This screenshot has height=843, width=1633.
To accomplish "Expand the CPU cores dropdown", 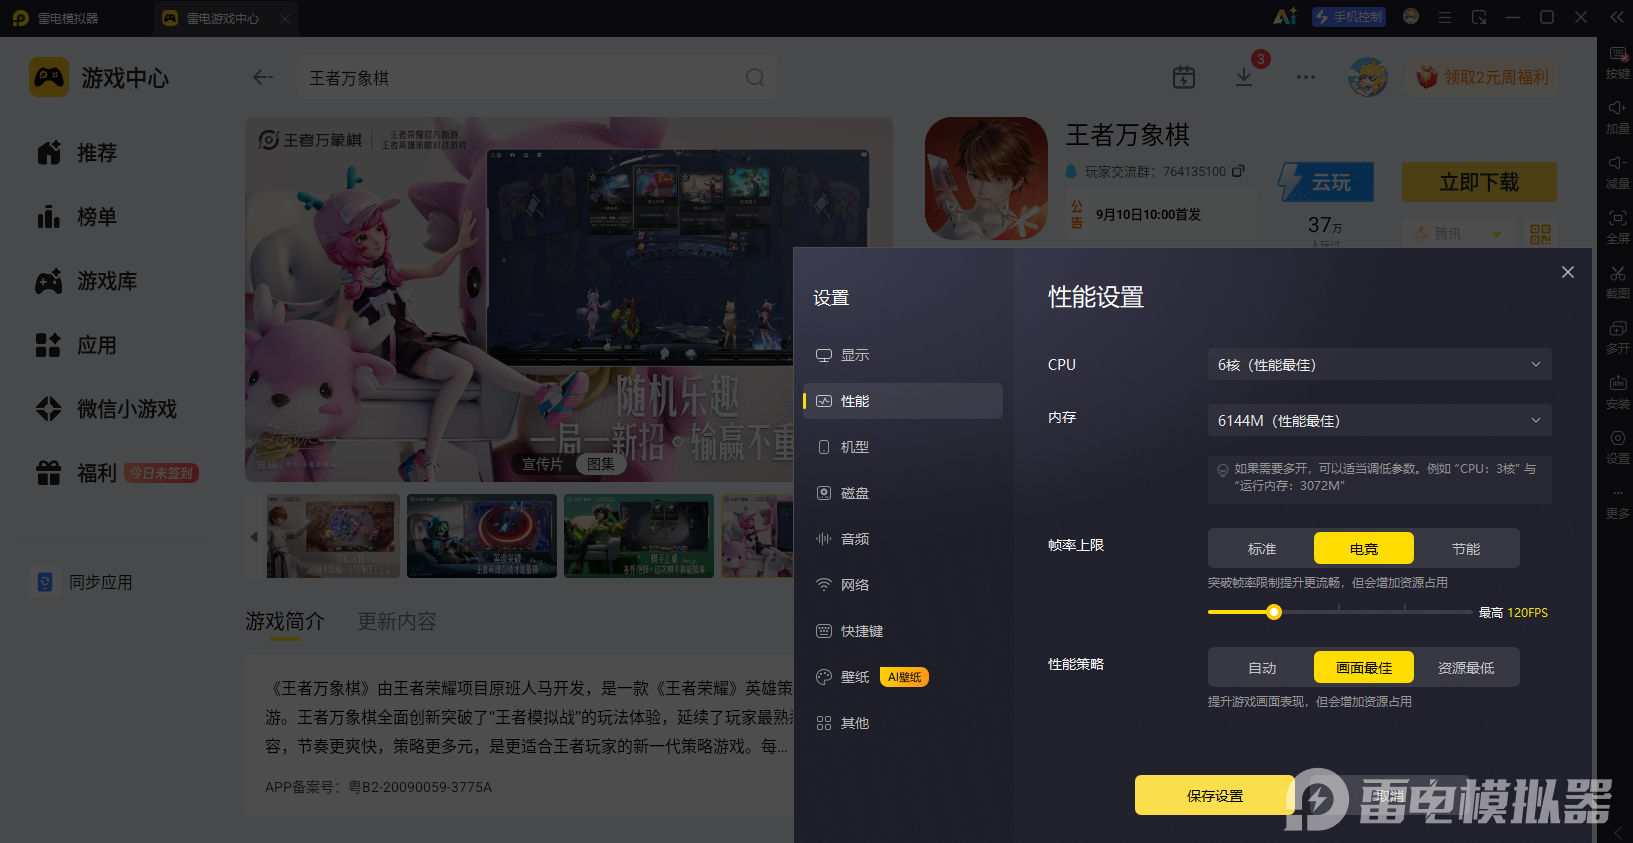I will pyautogui.click(x=1379, y=365).
